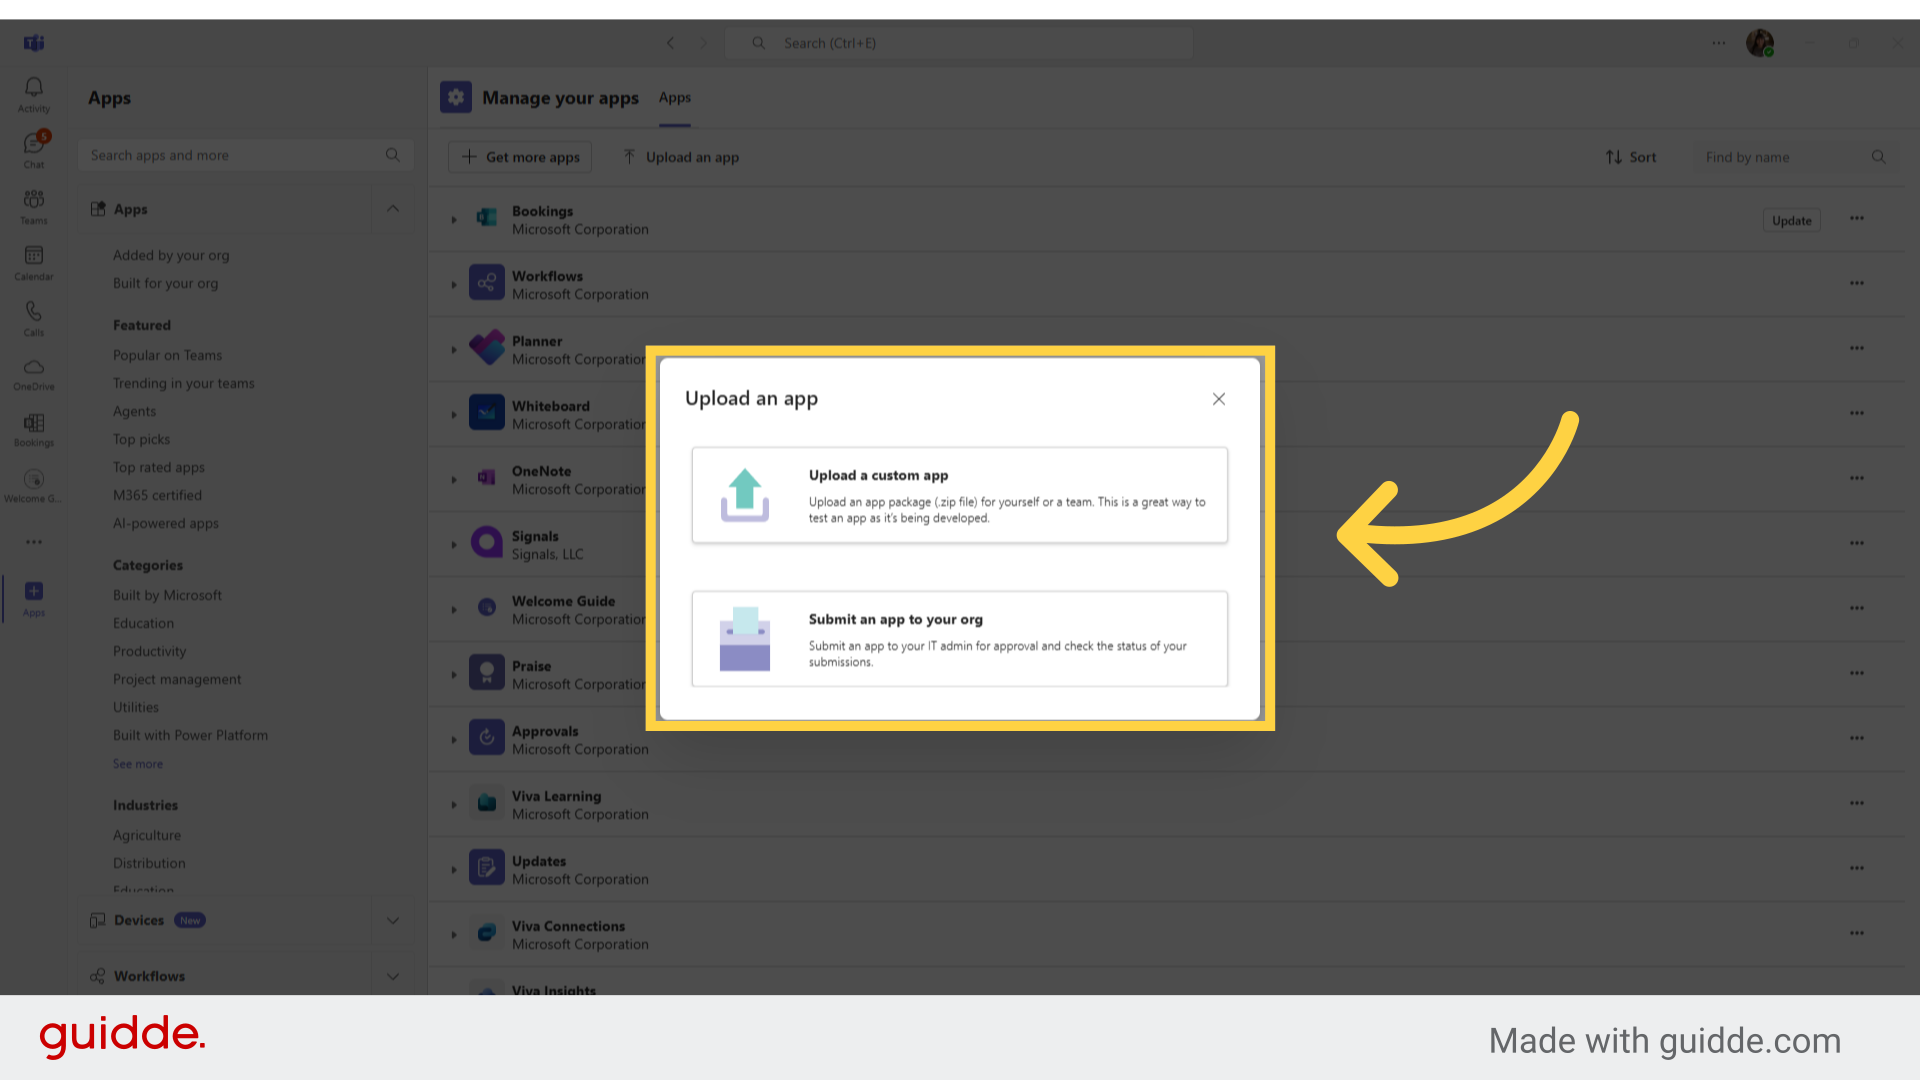Open more options for Viva Connections row
The width and height of the screenshot is (1920, 1080).
[1857, 933]
